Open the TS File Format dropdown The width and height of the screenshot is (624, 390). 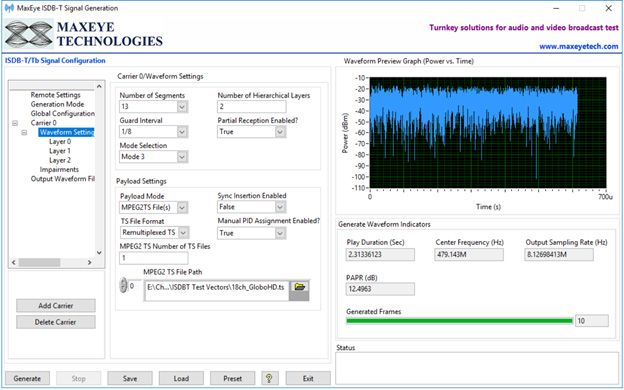(x=183, y=232)
